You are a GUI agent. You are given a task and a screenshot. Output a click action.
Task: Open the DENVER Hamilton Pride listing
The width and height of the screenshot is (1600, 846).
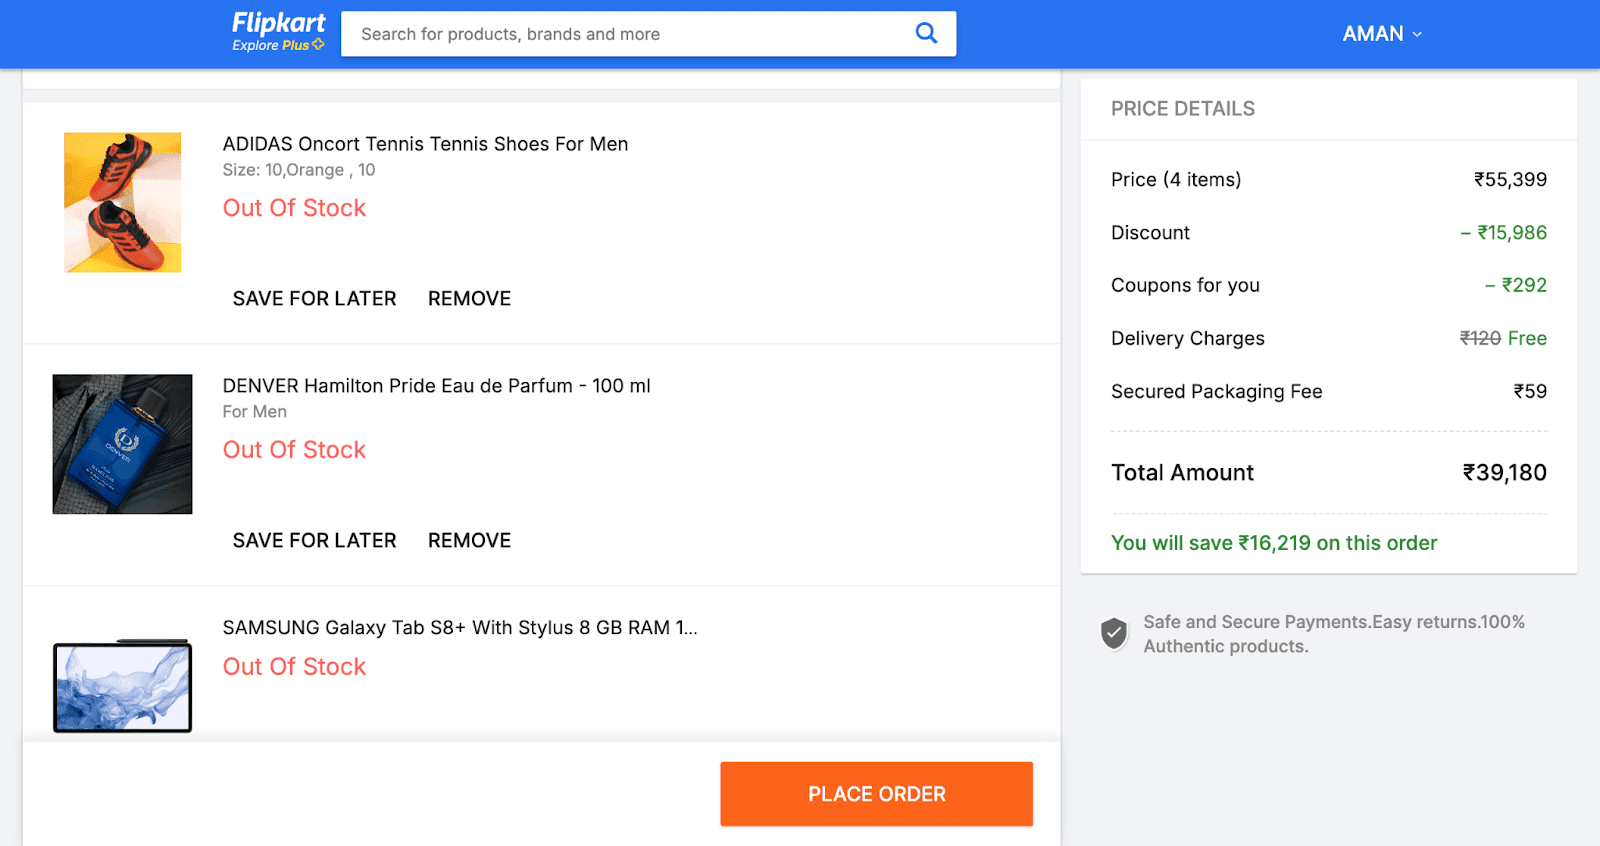pyautogui.click(x=436, y=385)
